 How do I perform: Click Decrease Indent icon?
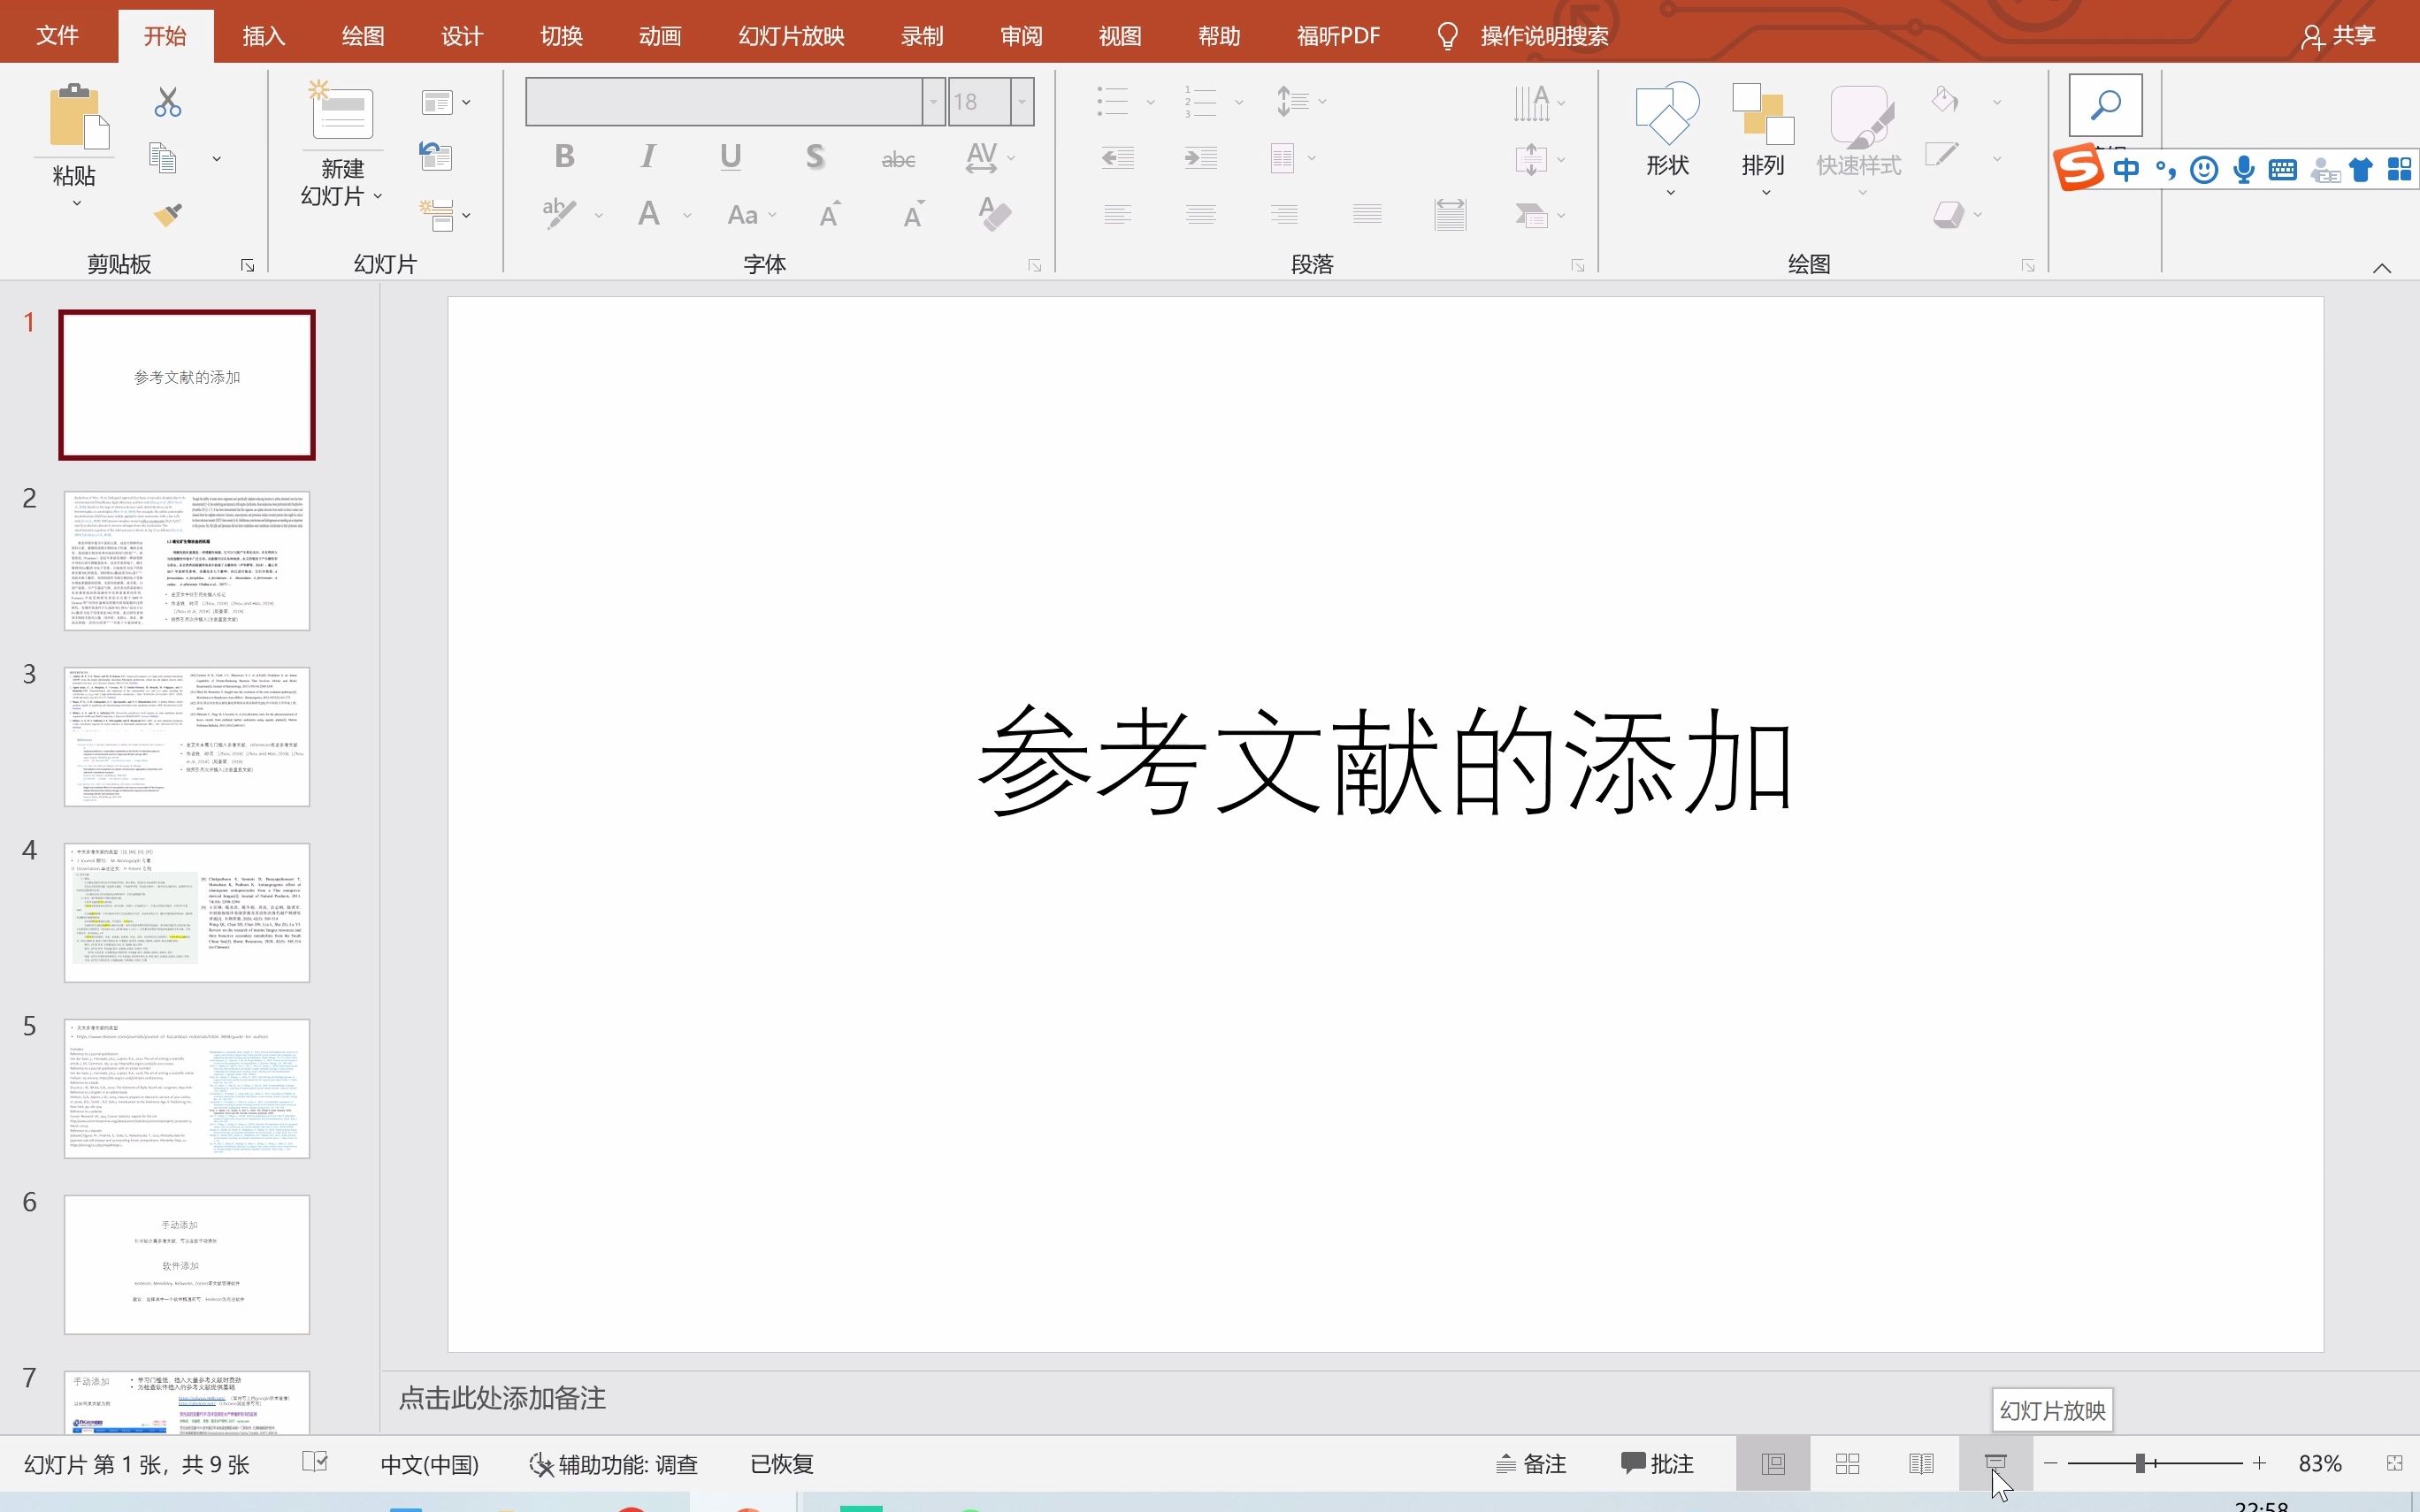coord(1117,158)
